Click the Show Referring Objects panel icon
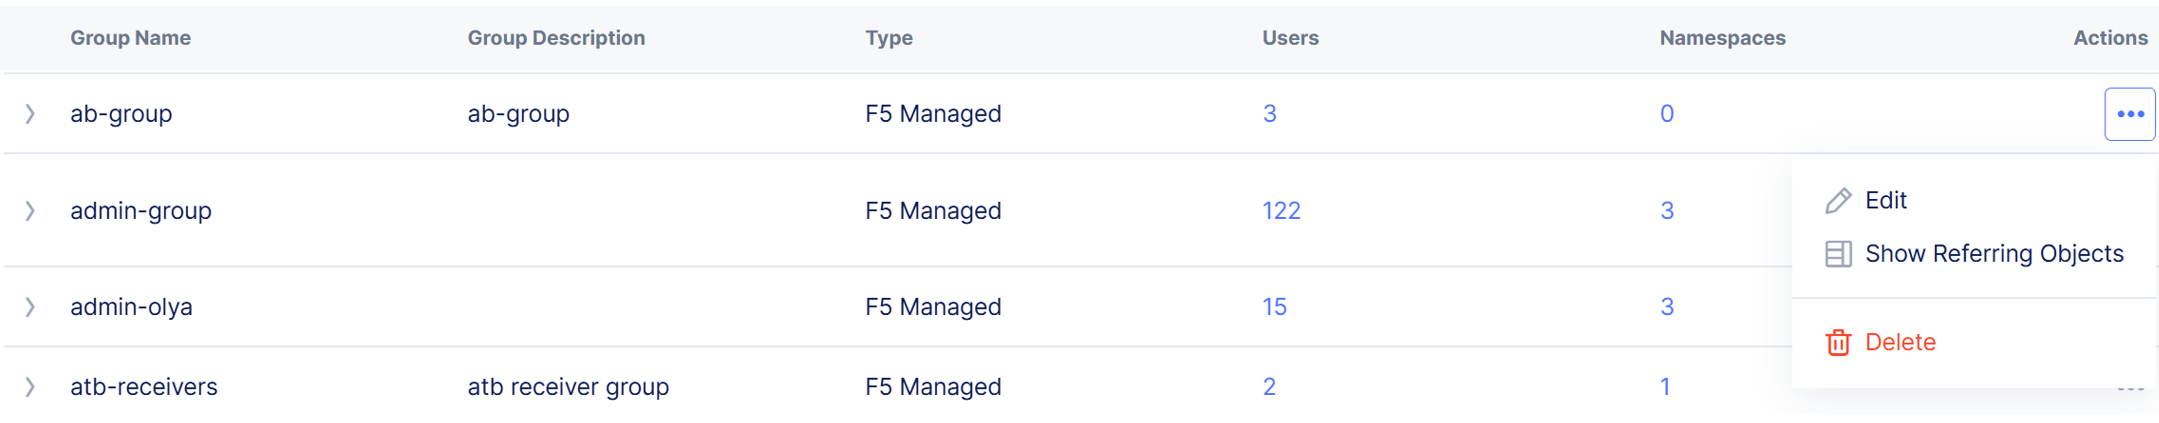 [x=1838, y=254]
